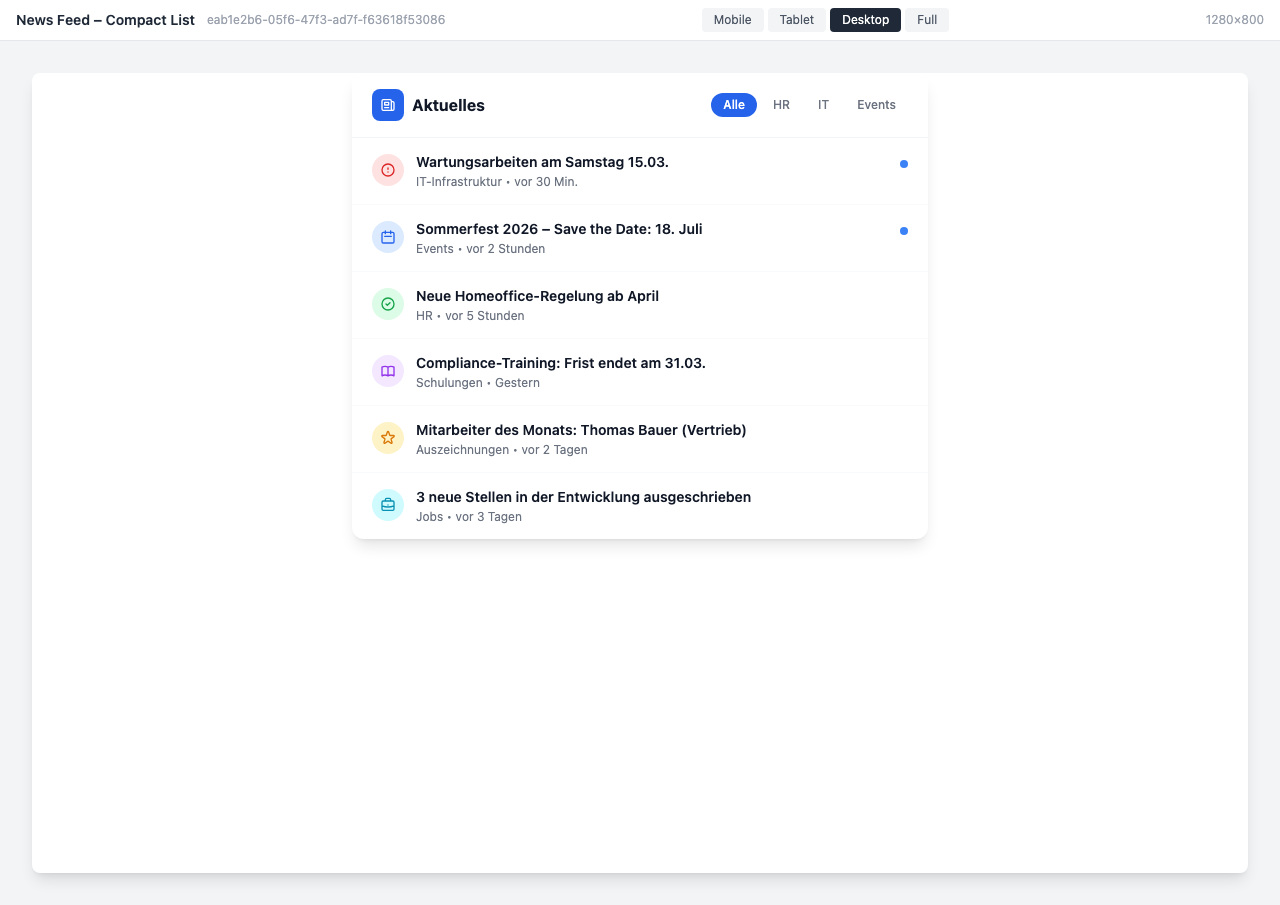Click the red maintenance alert icon

[388, 170]
